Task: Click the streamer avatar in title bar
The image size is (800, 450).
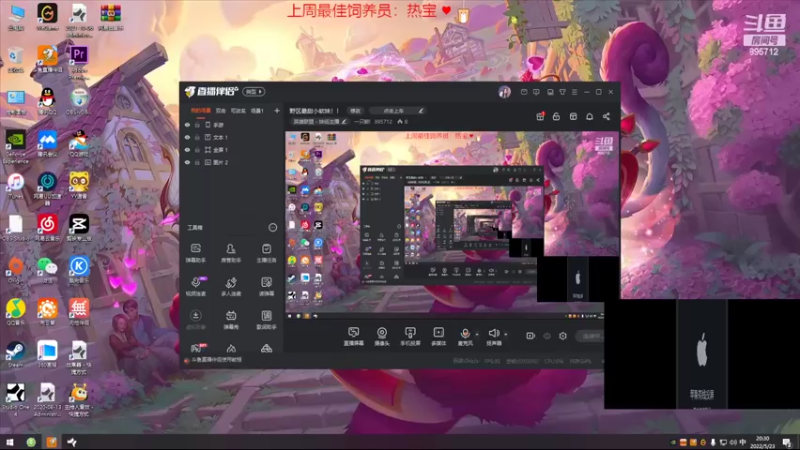Action: pyautogui.click(x=504, y=92)
